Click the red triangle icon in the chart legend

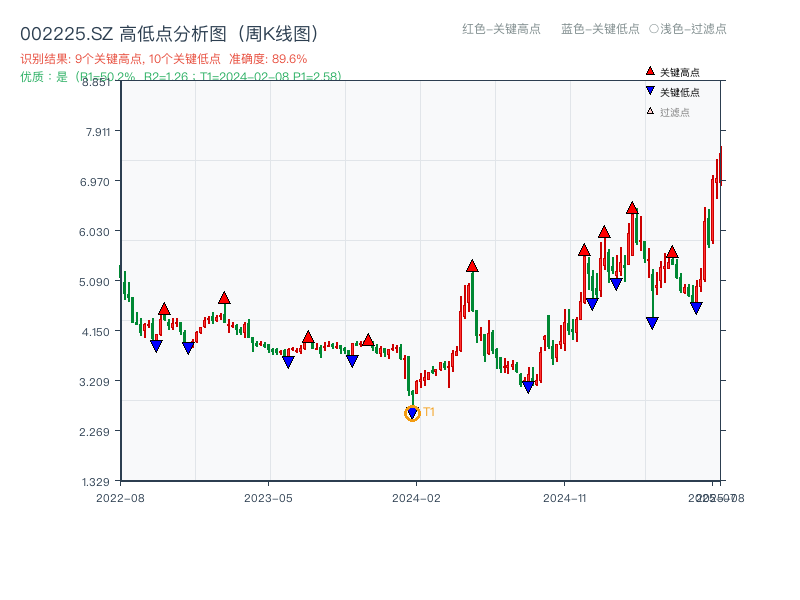point(650,71)
